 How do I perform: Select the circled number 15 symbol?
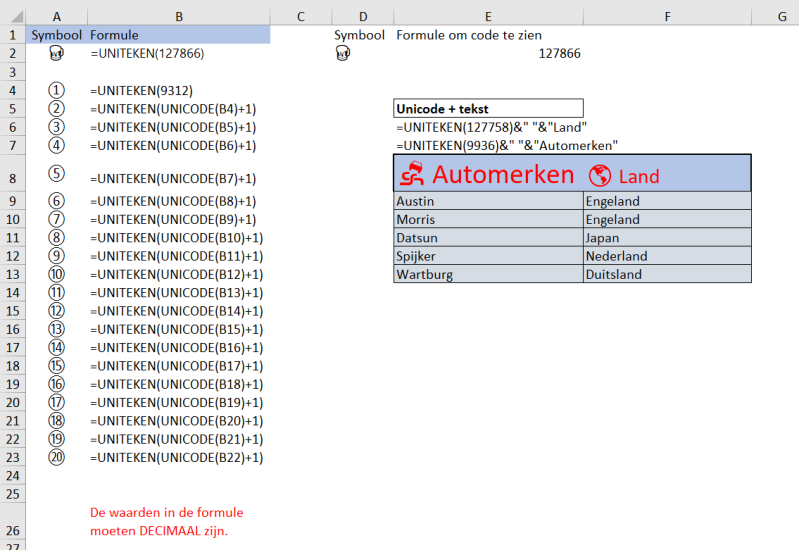coord(56,366)
